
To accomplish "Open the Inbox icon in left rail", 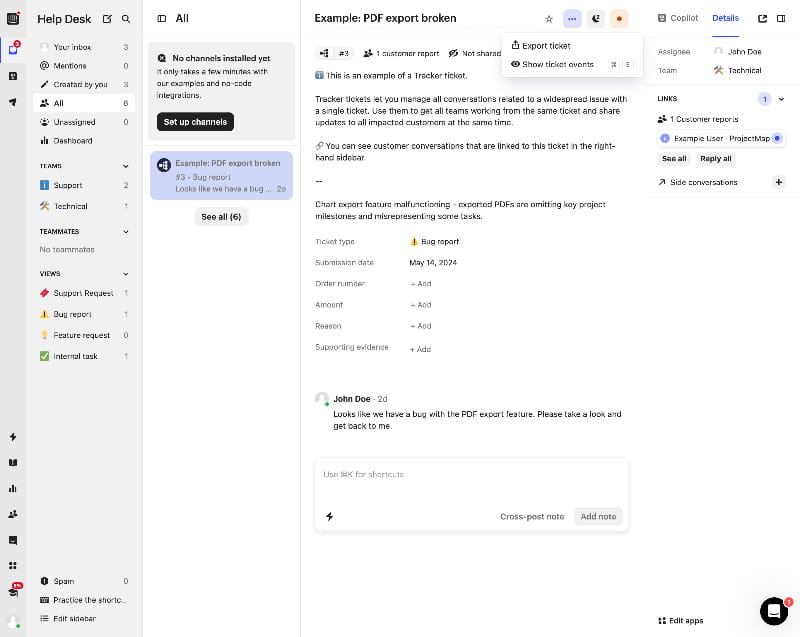I will [x=13, y=49].
